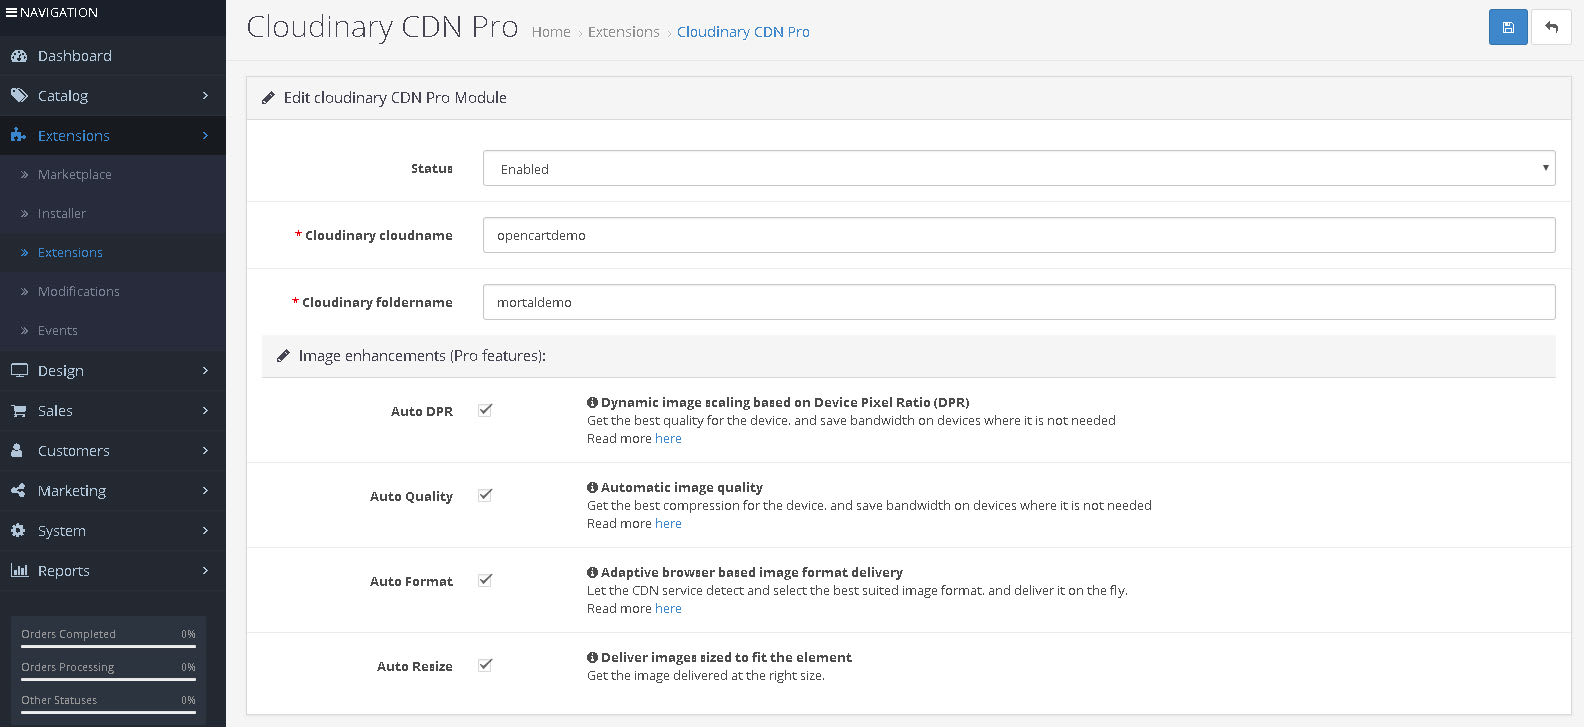Viewport: 1584px width, 727px height.
Task: Go to Home in the breadcrumb
Action: [551, 32]
